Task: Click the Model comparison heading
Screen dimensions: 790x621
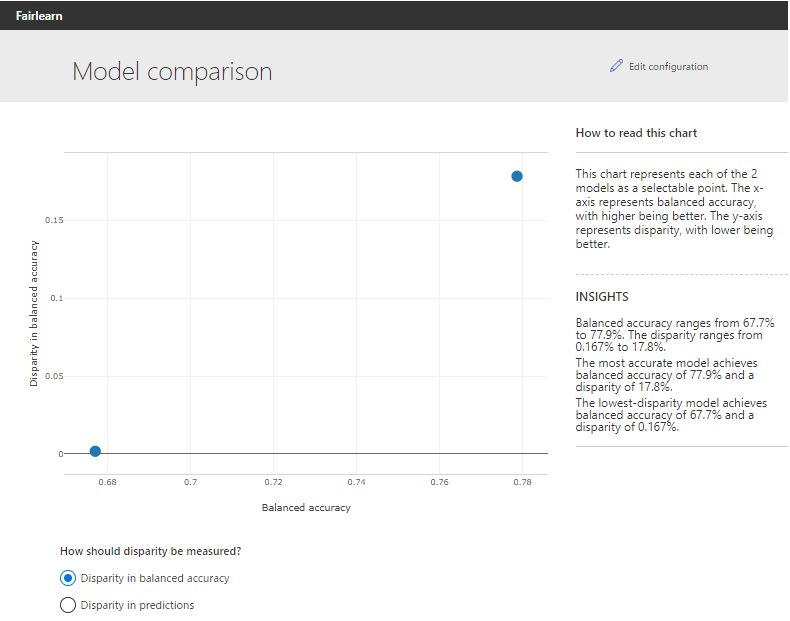Action: (x=172, y=72)
